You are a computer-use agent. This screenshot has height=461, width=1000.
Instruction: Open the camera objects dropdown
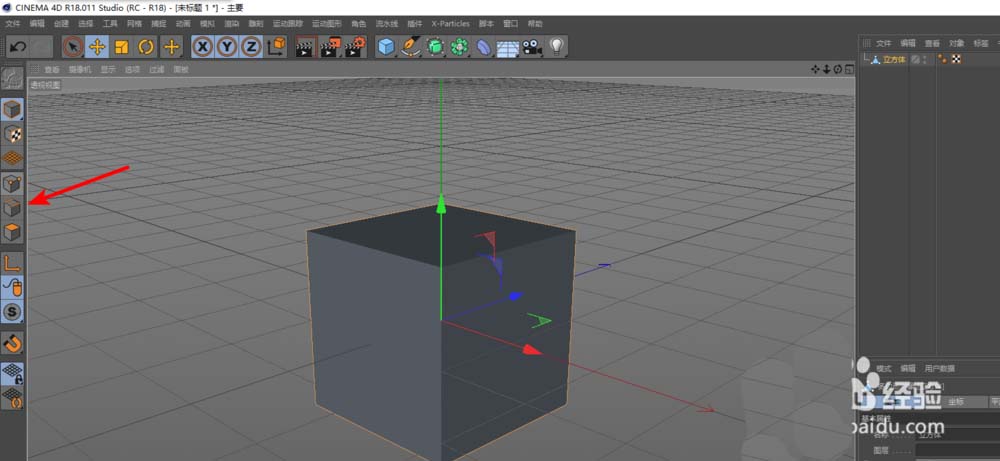(x=532, y=46)
